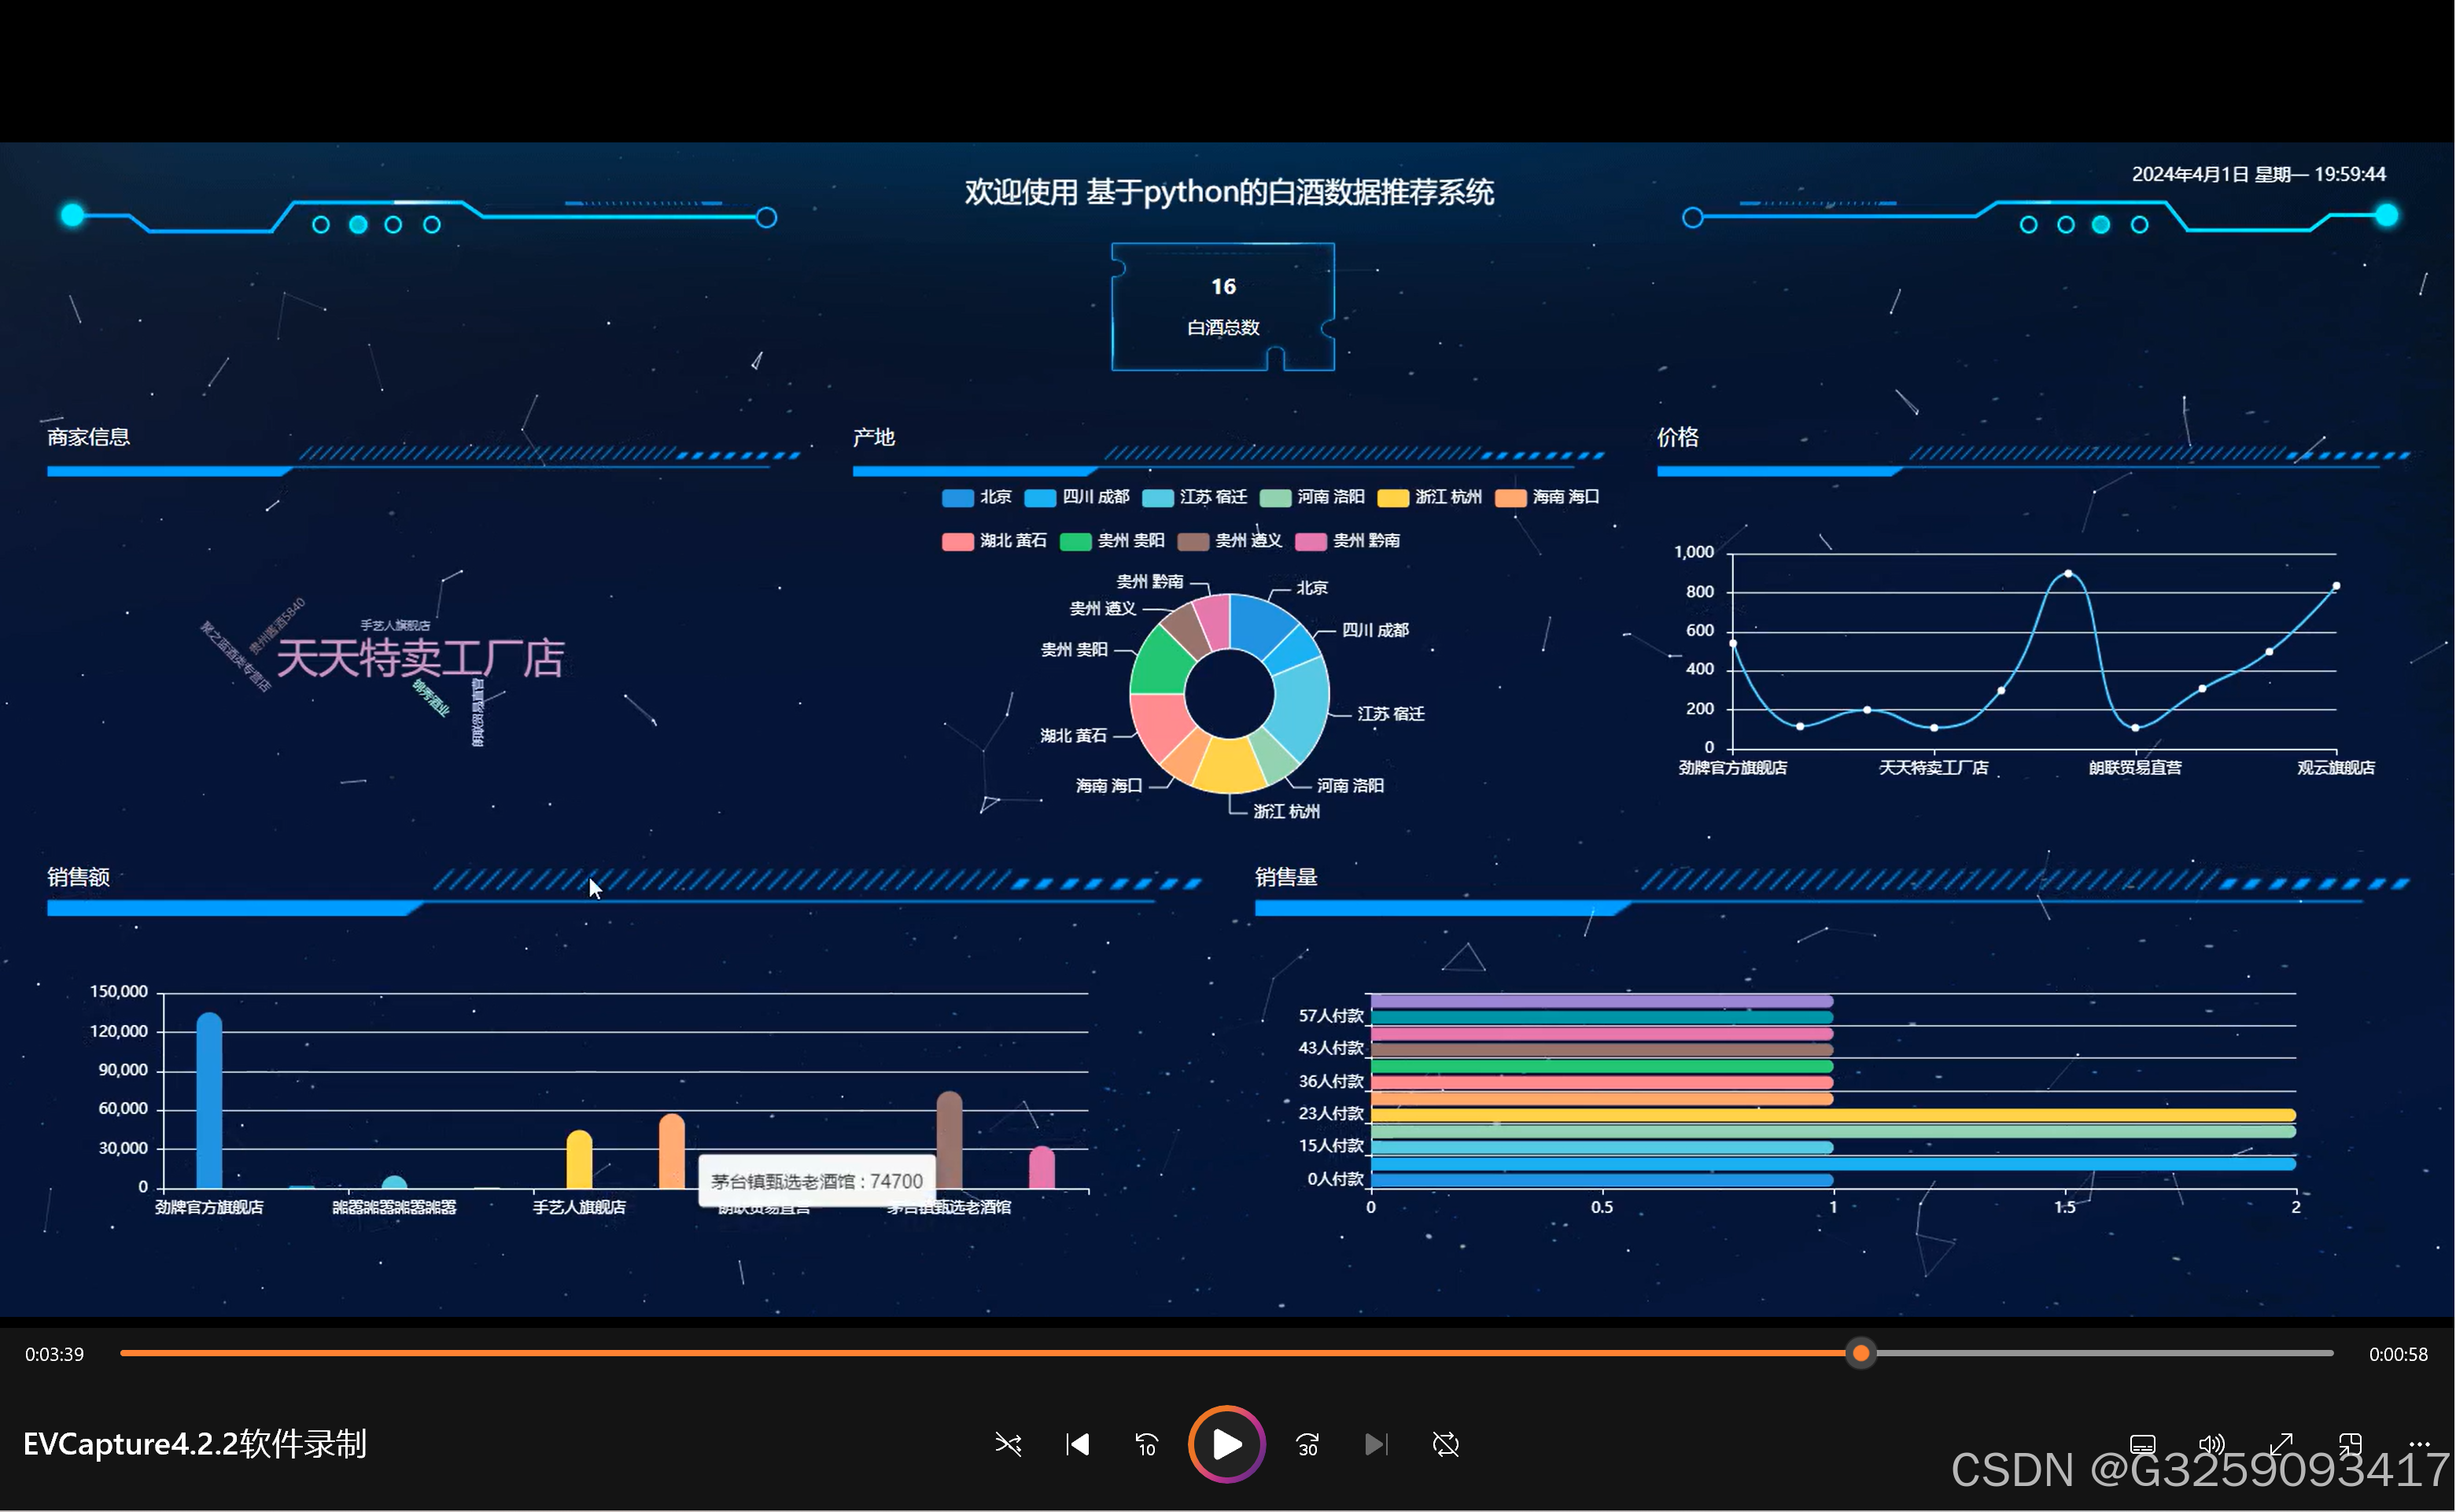The height and width of the screenshot is (1512, 2456).
Task: Click 天天特卖工厂店 in the word cloud
Action: (x=420, y=659)
